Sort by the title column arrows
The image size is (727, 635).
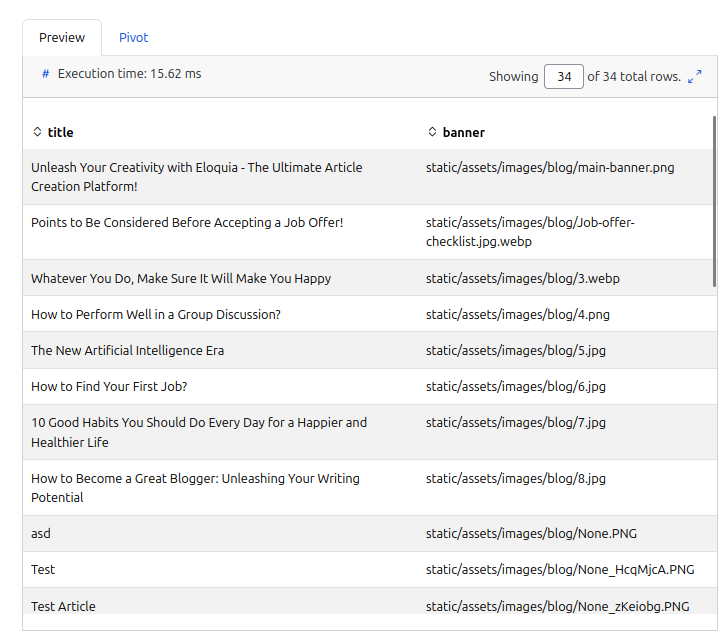pyautogui.click(x=38, y=132)
